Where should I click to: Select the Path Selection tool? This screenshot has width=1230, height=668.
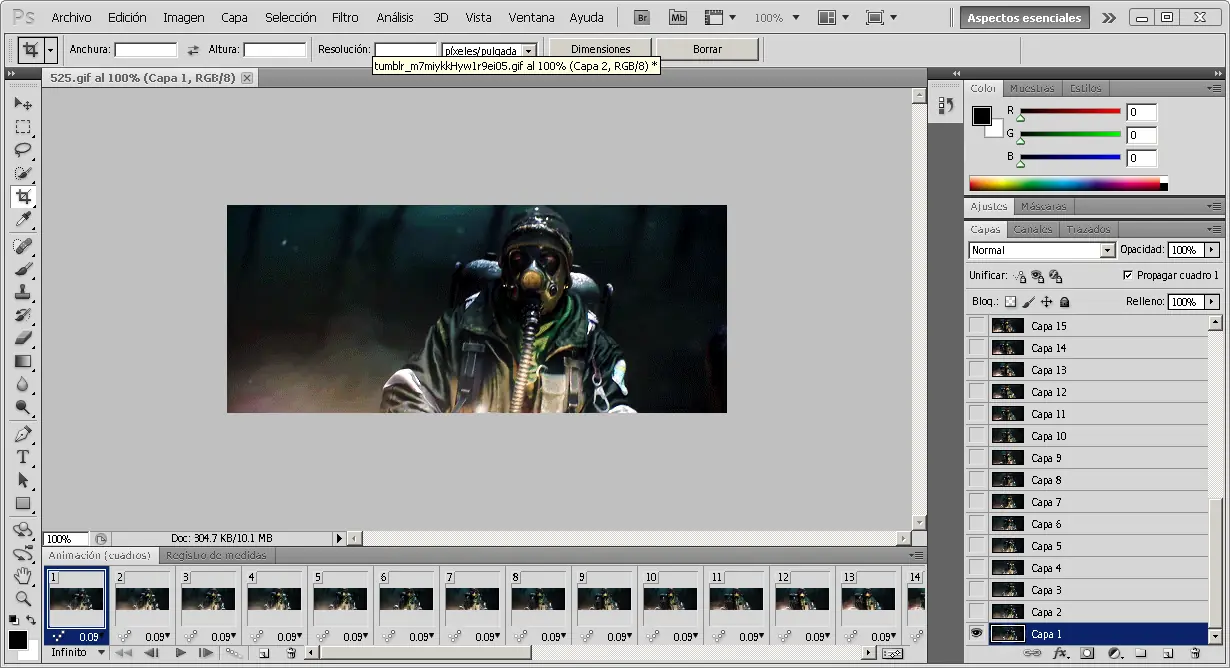(x=23, y=480)
